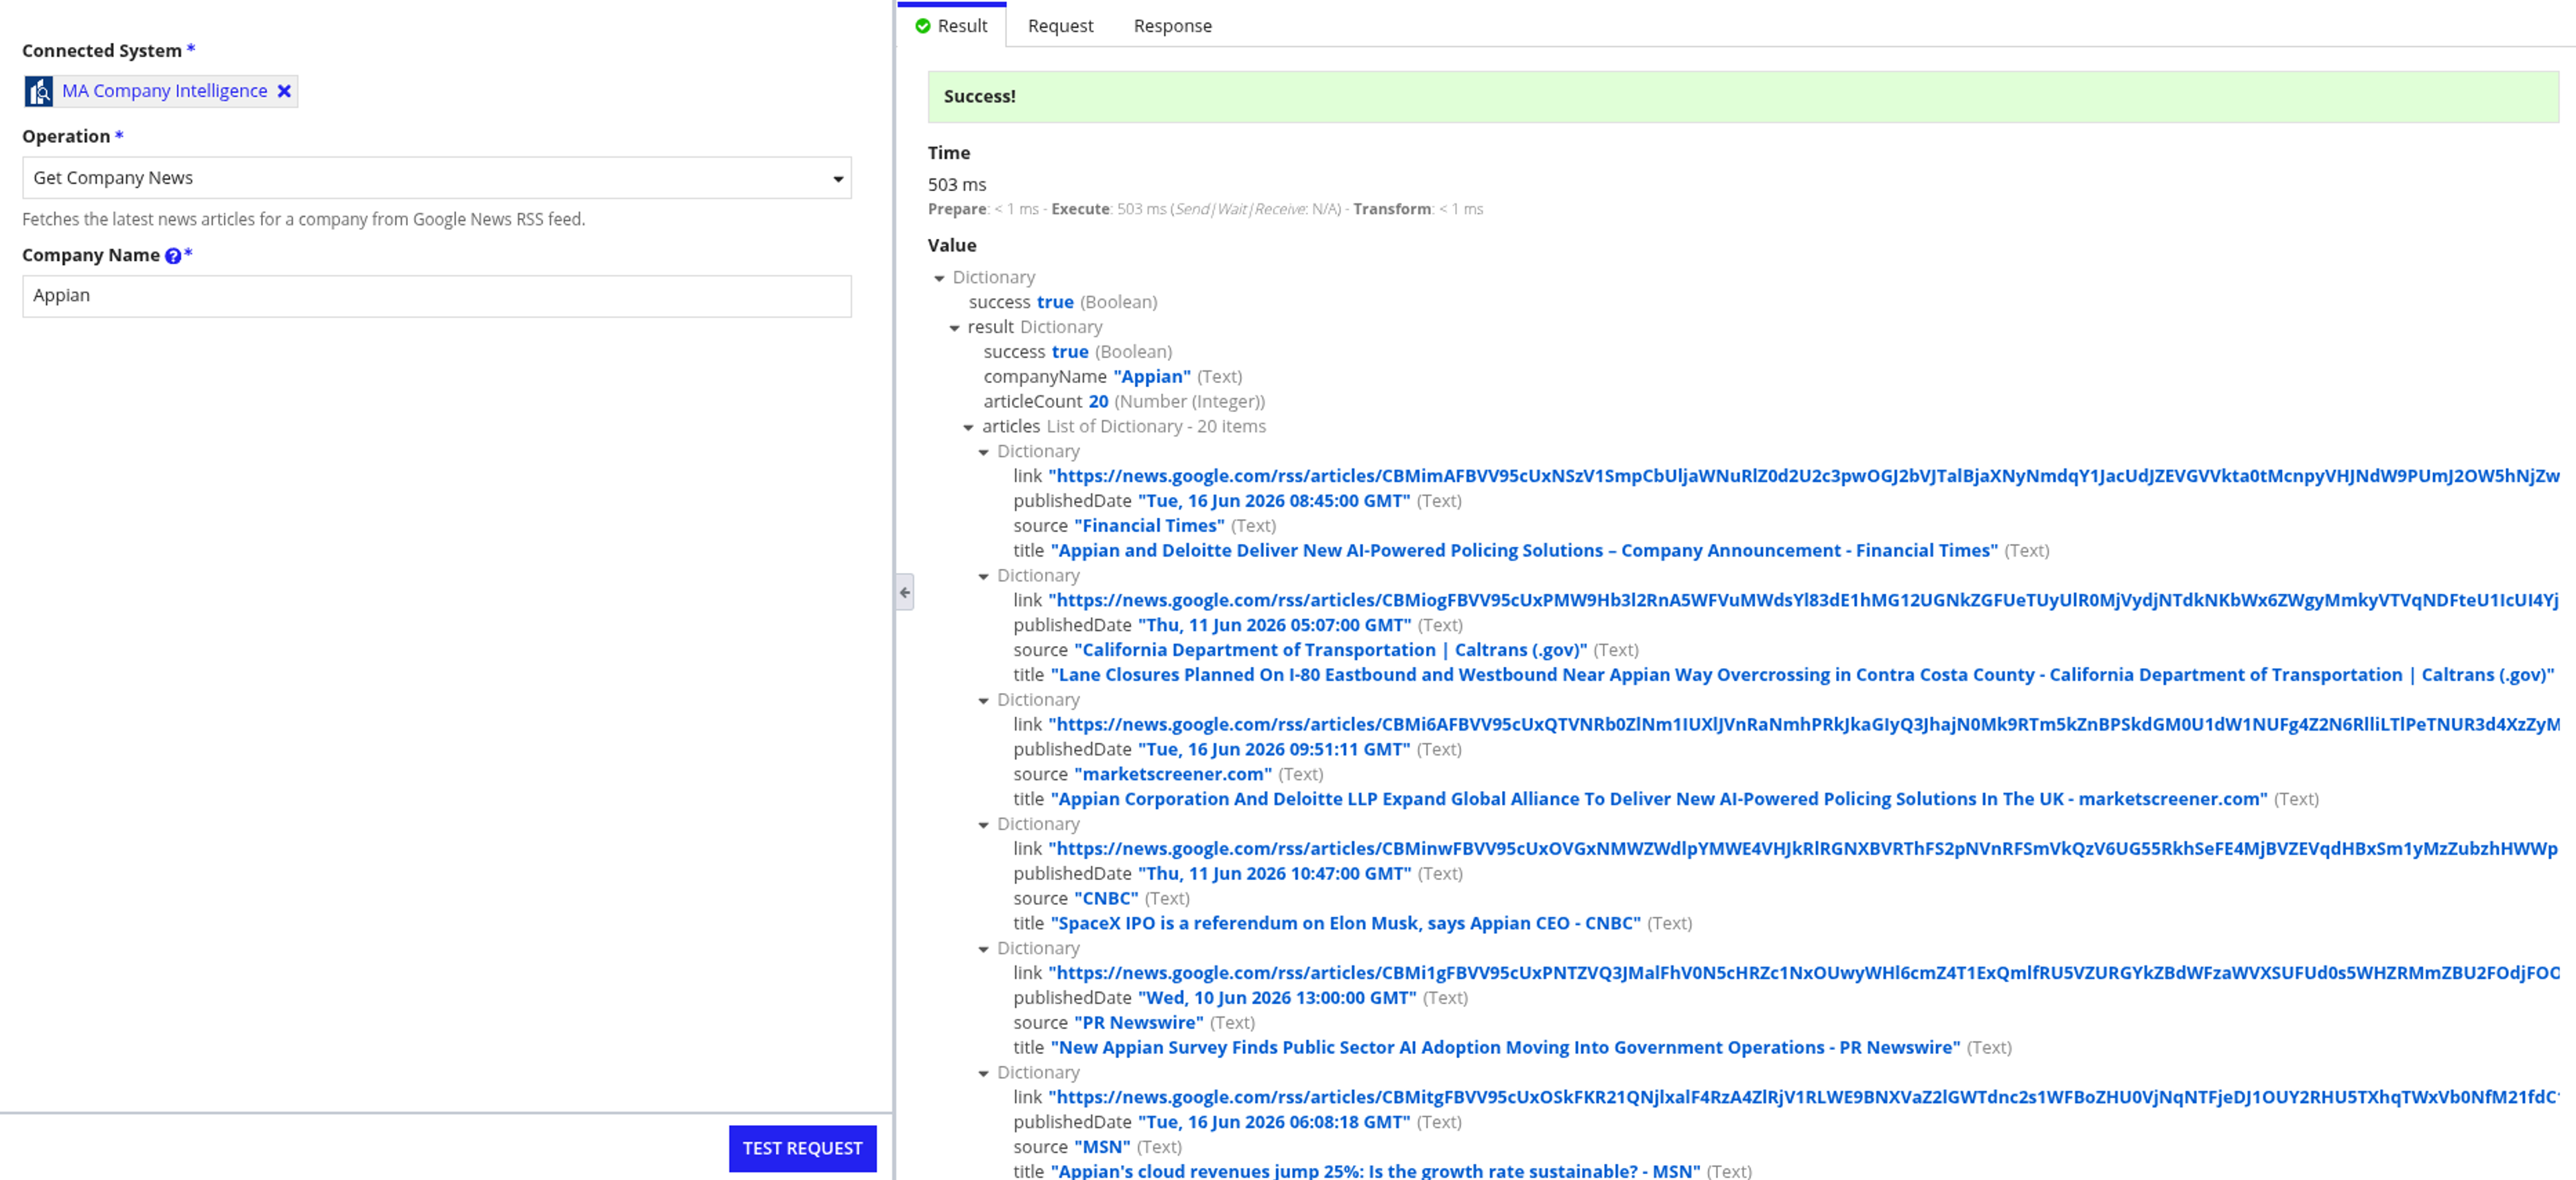
Task: Open the Caltrans article news link
Action: click(1804, 600)
